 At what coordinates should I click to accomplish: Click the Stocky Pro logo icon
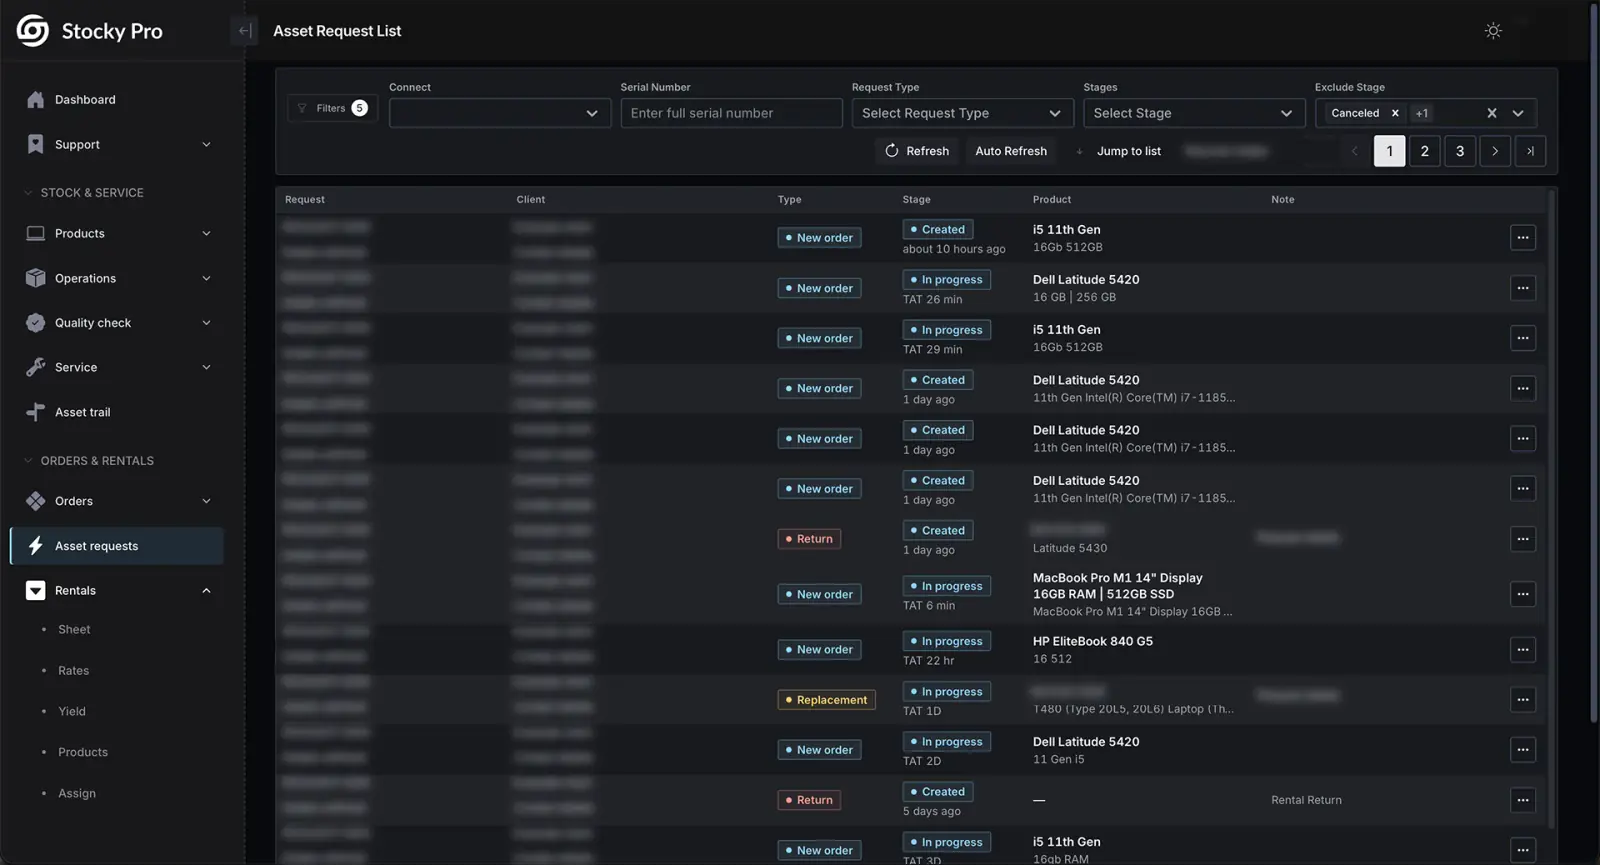[x=32, y=31]
